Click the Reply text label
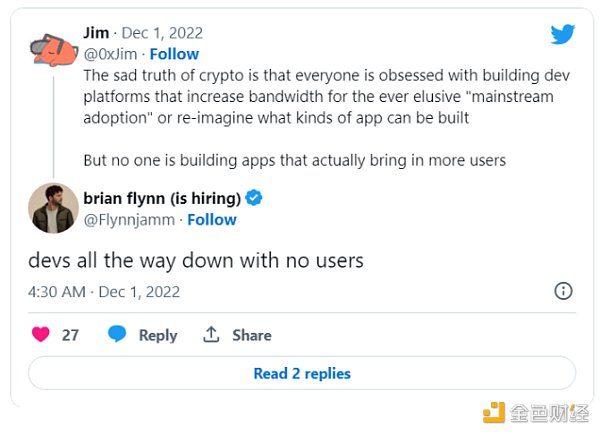 coord(157,336)
